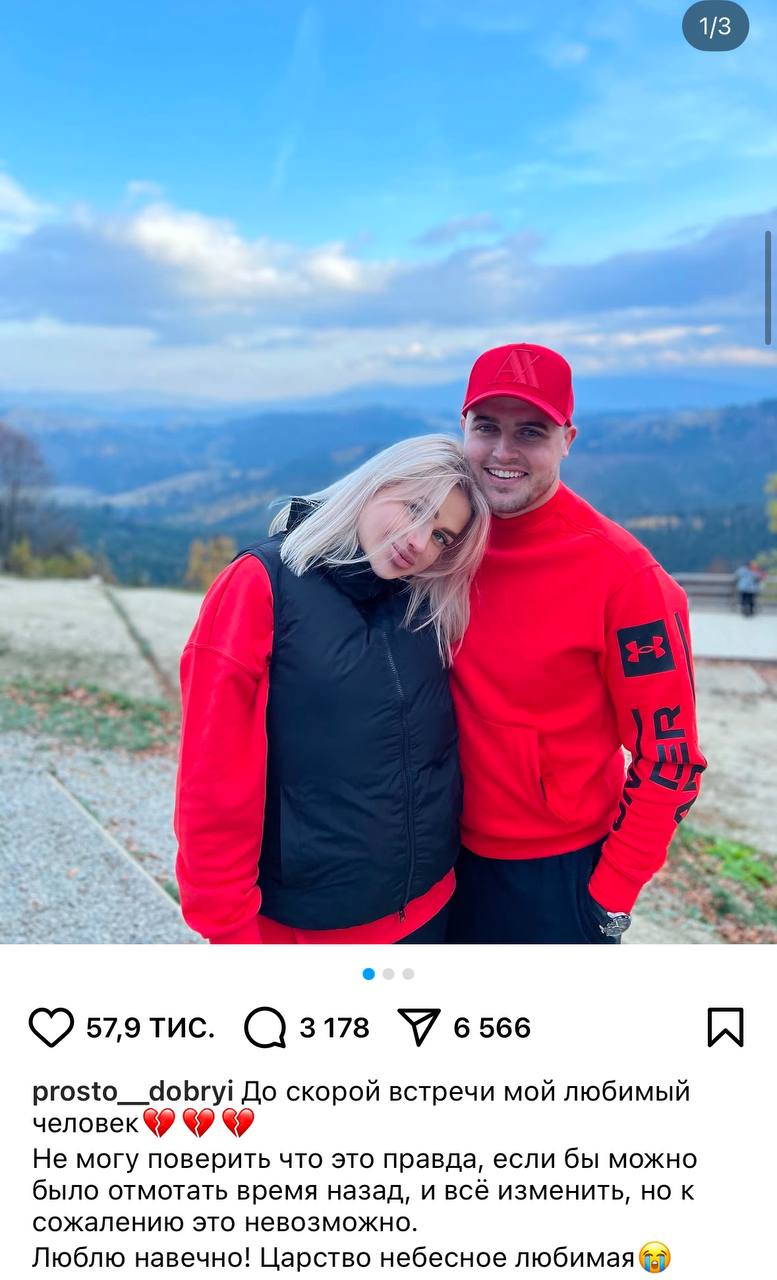Tap the heart like icon
Viewport: 777px width, 1280px height.
51,1027
